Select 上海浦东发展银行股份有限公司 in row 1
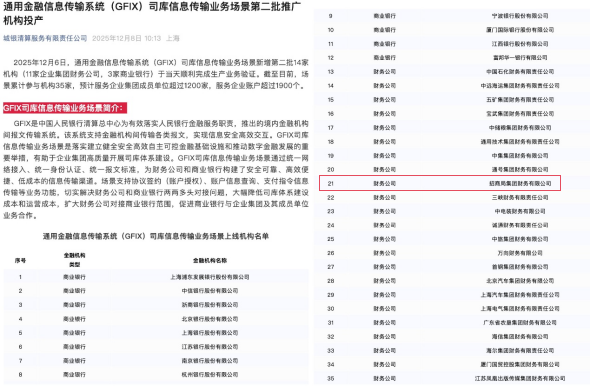 [x=210, y=277]
